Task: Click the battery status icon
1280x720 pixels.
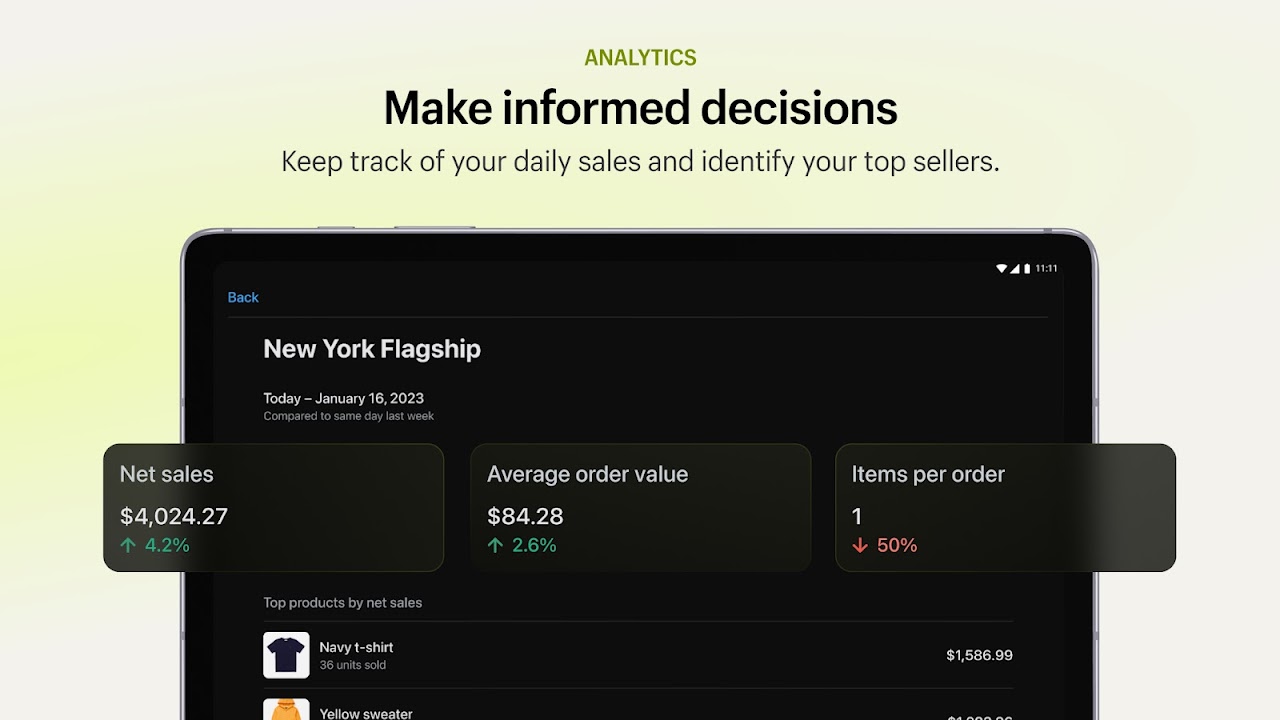Action: click(x=1026, y=268)
